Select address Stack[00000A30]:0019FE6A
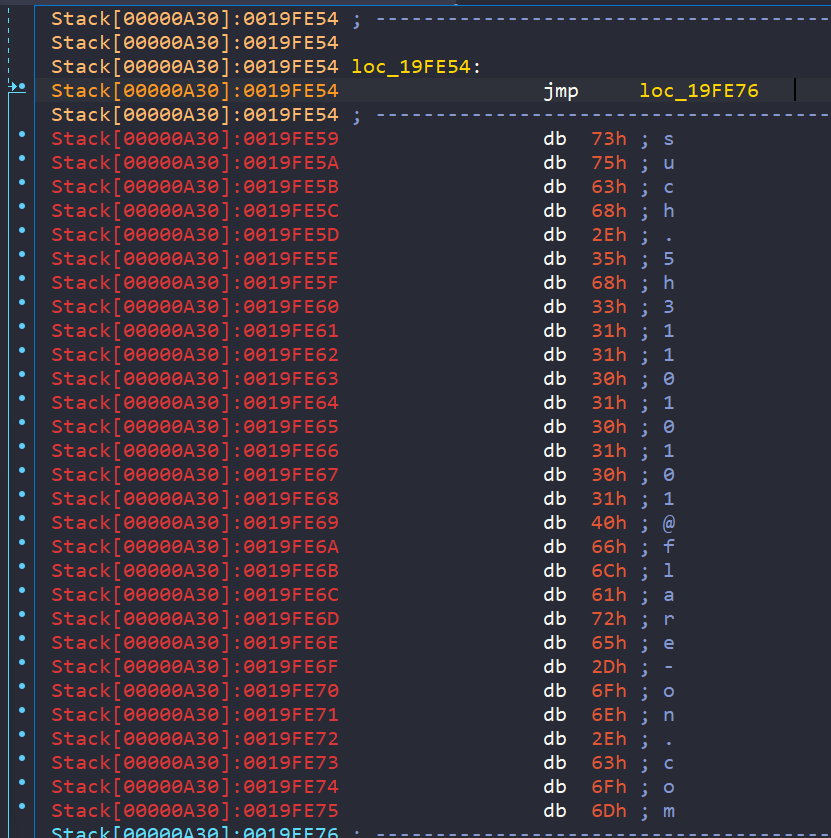 pyautogui.click(x=195, y=547)
